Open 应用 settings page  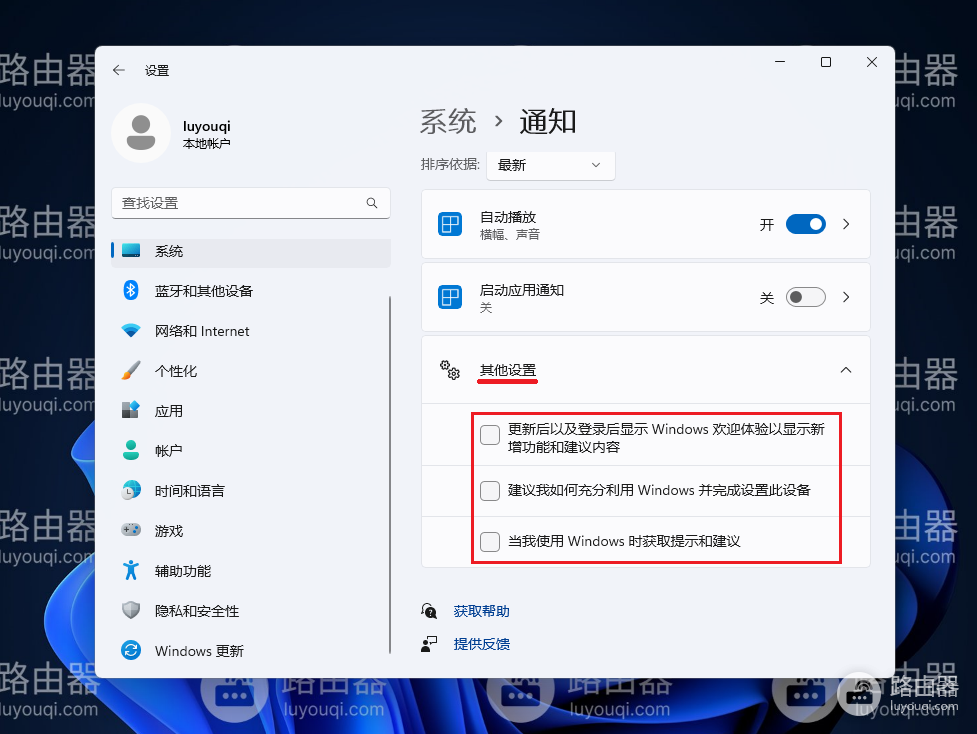click(x=251, y=411)
